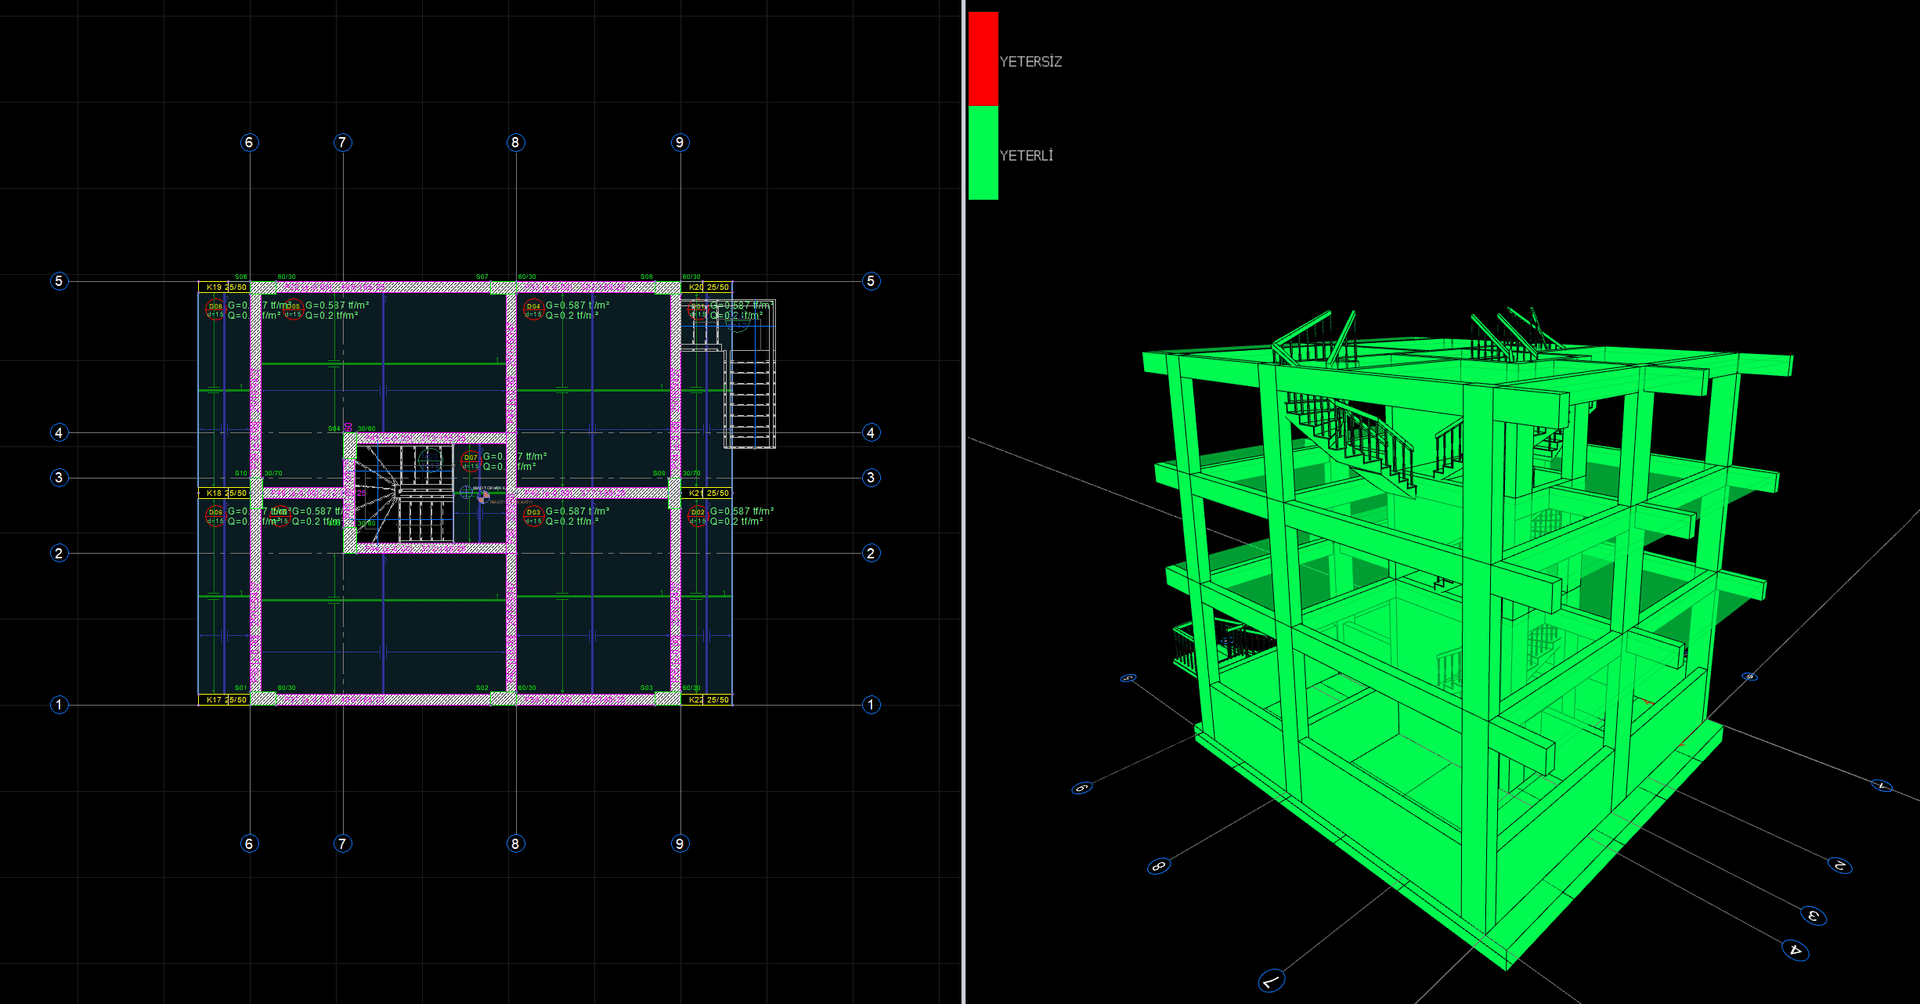Click slab marker D03 circle

pyautogui.click(x=533, y=516)
